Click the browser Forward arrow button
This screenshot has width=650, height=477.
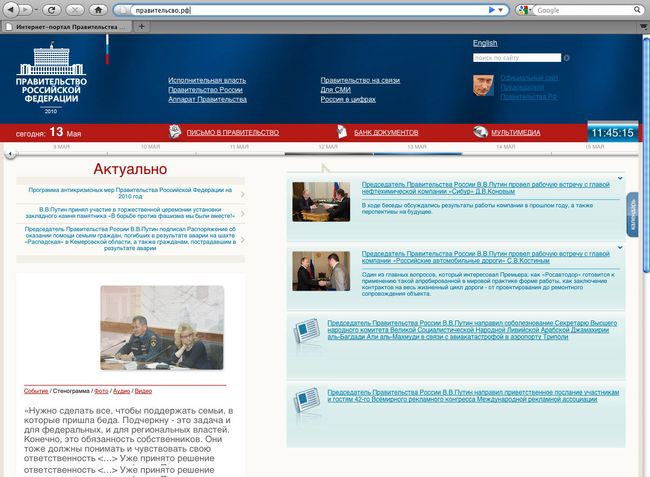26,10
